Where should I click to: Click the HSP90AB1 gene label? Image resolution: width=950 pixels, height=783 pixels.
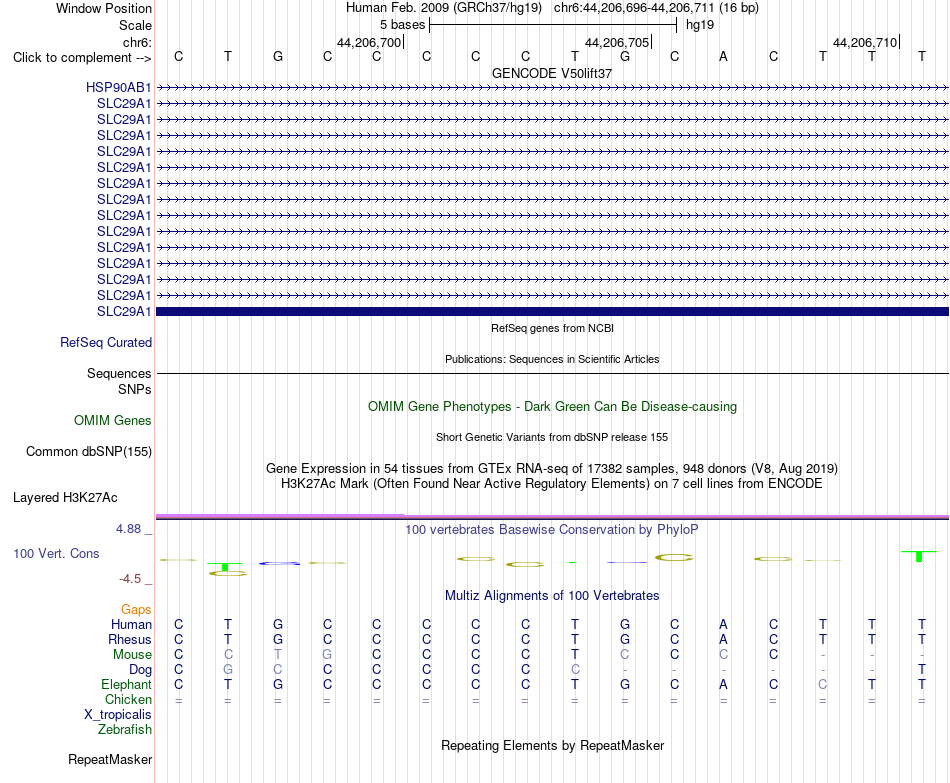[x=118, y=87]
